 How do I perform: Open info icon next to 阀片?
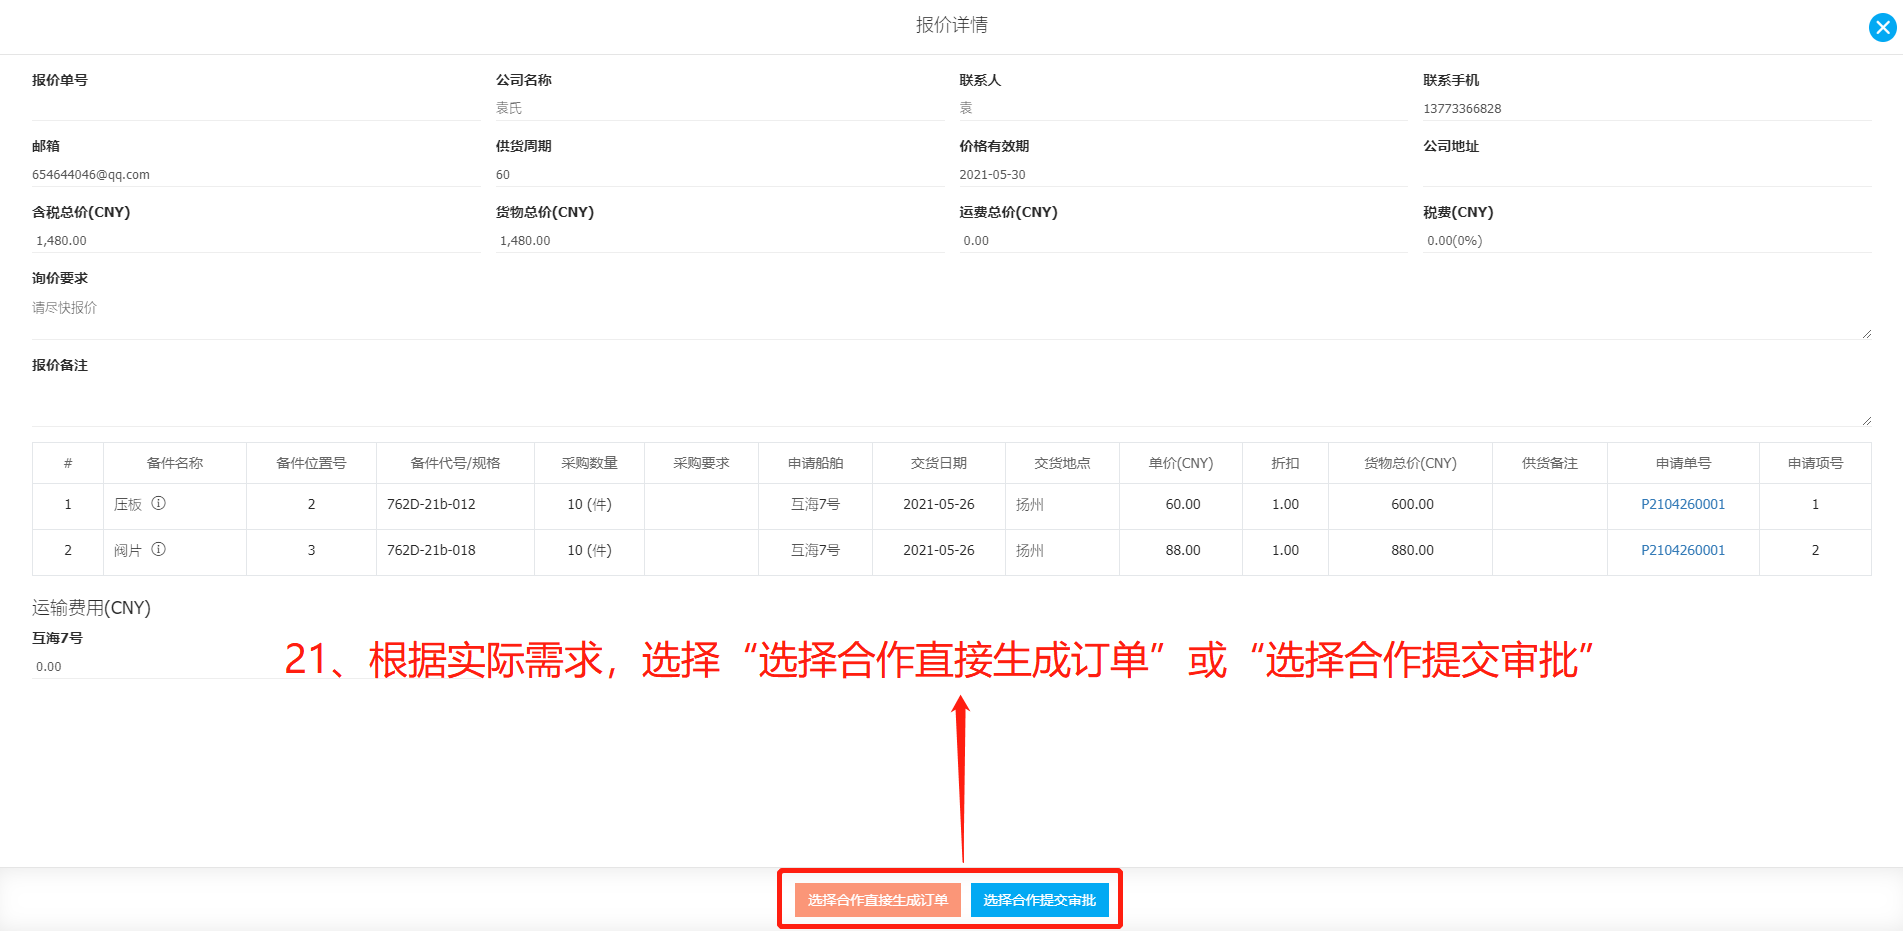tap(158, 549)
